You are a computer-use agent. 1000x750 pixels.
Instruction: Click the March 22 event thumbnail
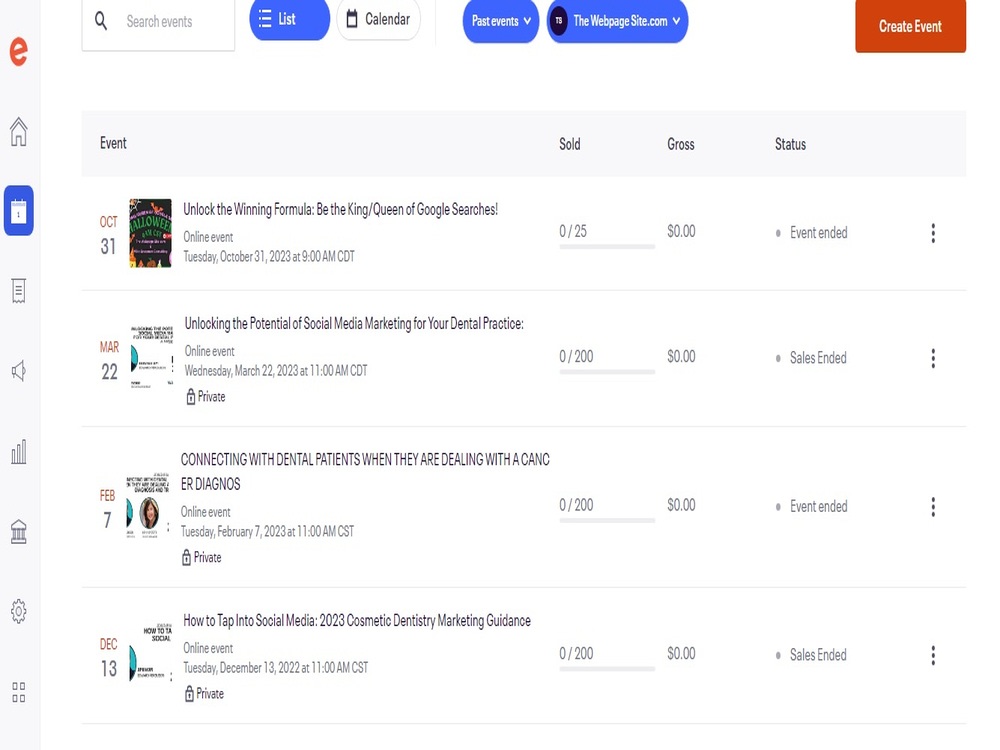152,357
